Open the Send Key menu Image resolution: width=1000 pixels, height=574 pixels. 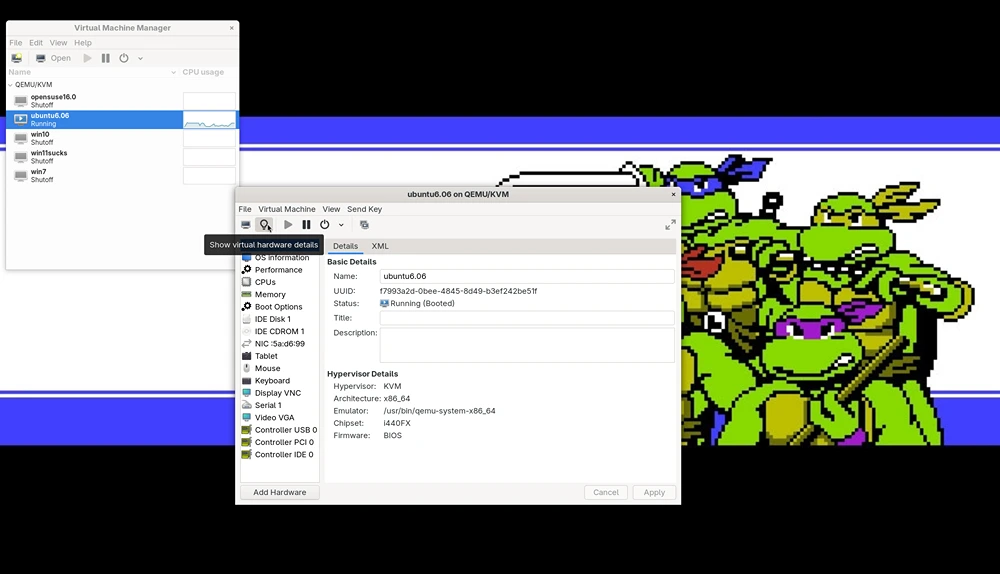point(364,209)
